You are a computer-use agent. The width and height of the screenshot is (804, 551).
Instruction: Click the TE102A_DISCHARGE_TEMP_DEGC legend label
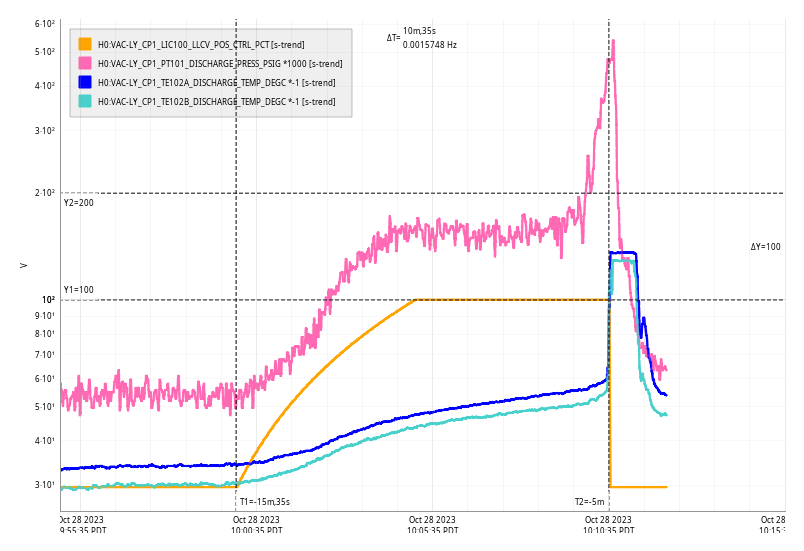point(216,82)
